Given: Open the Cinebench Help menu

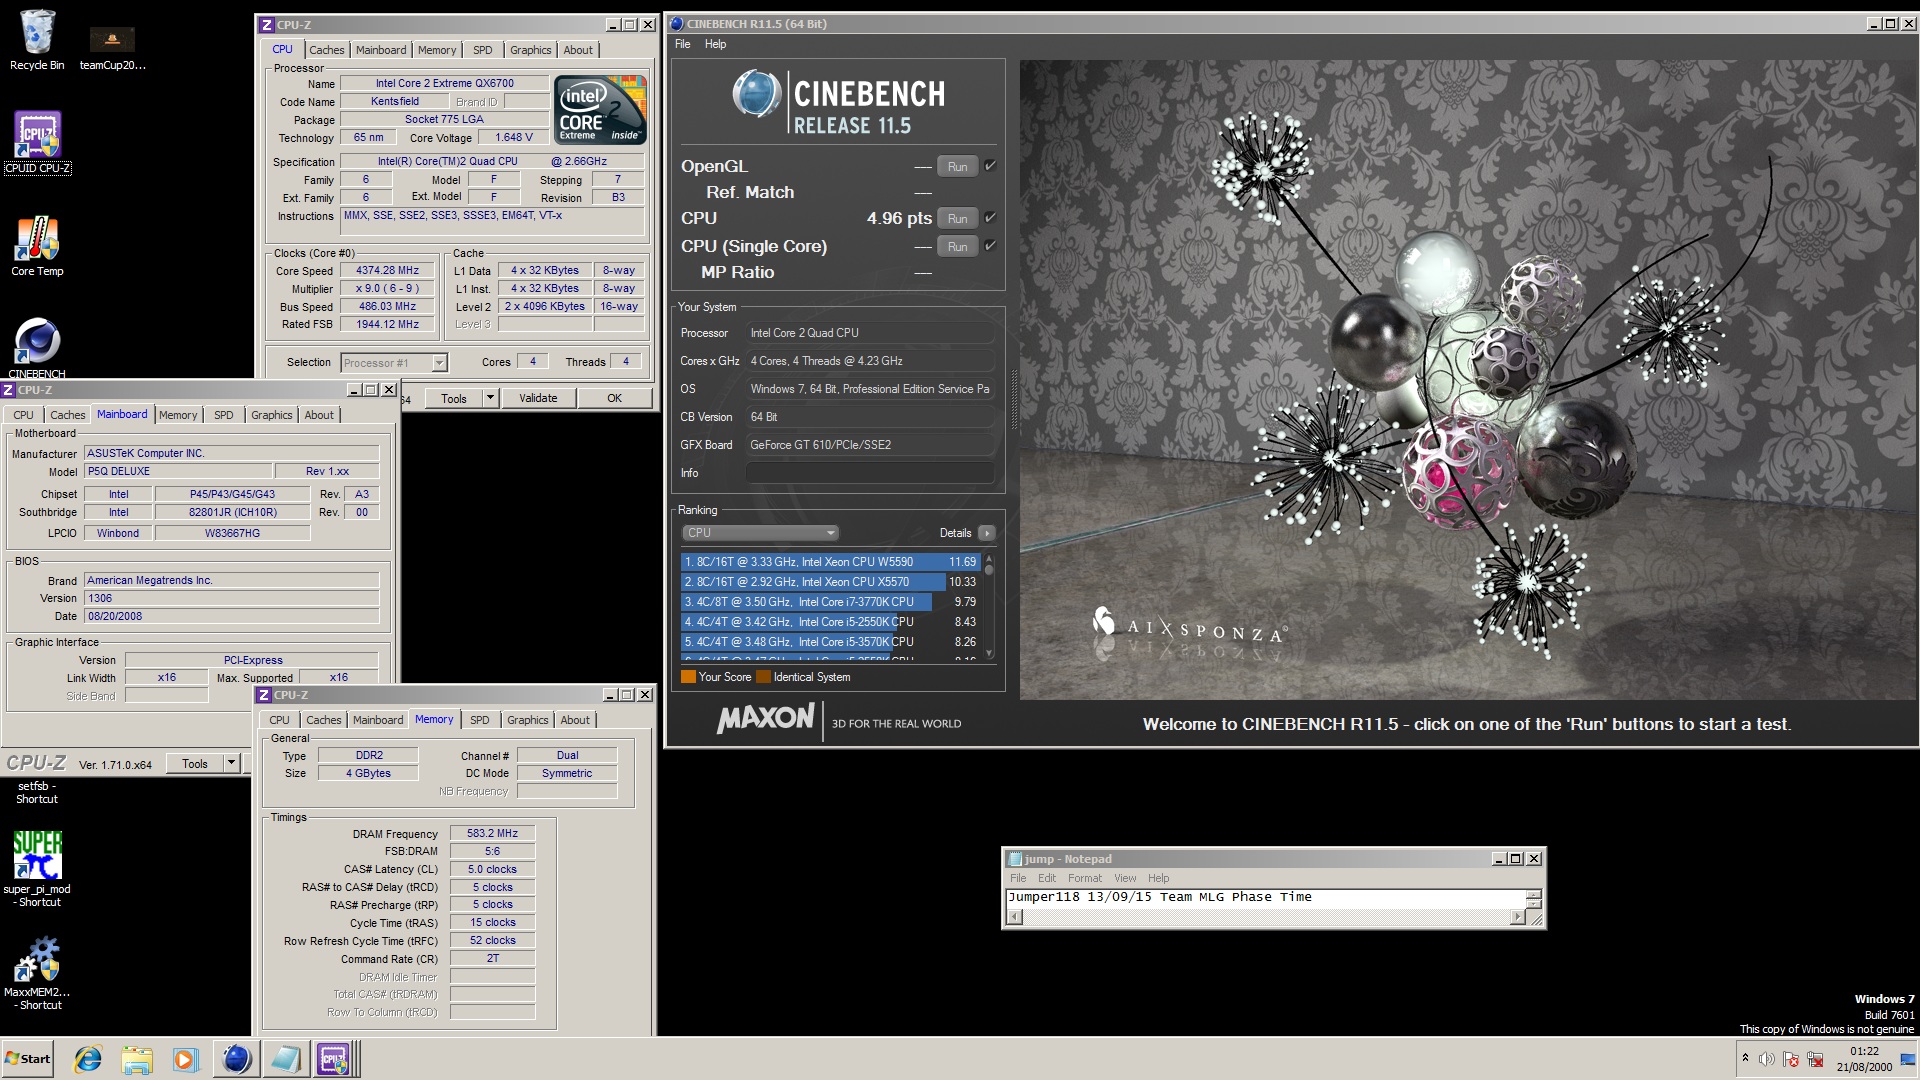Looking at the screenshot, I should pos(715,44).
